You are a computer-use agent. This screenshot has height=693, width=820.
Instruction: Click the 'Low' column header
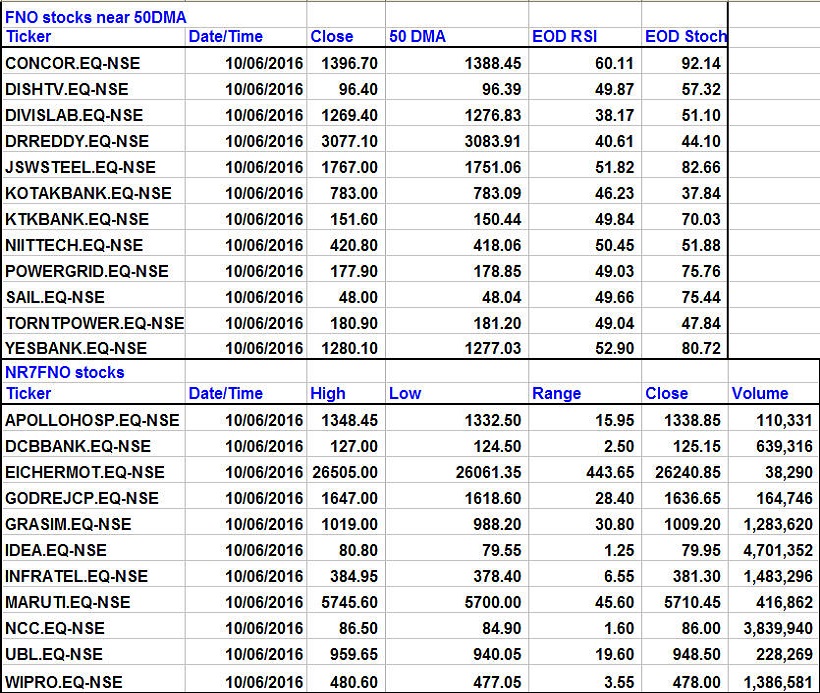click(x=405, y=393)
